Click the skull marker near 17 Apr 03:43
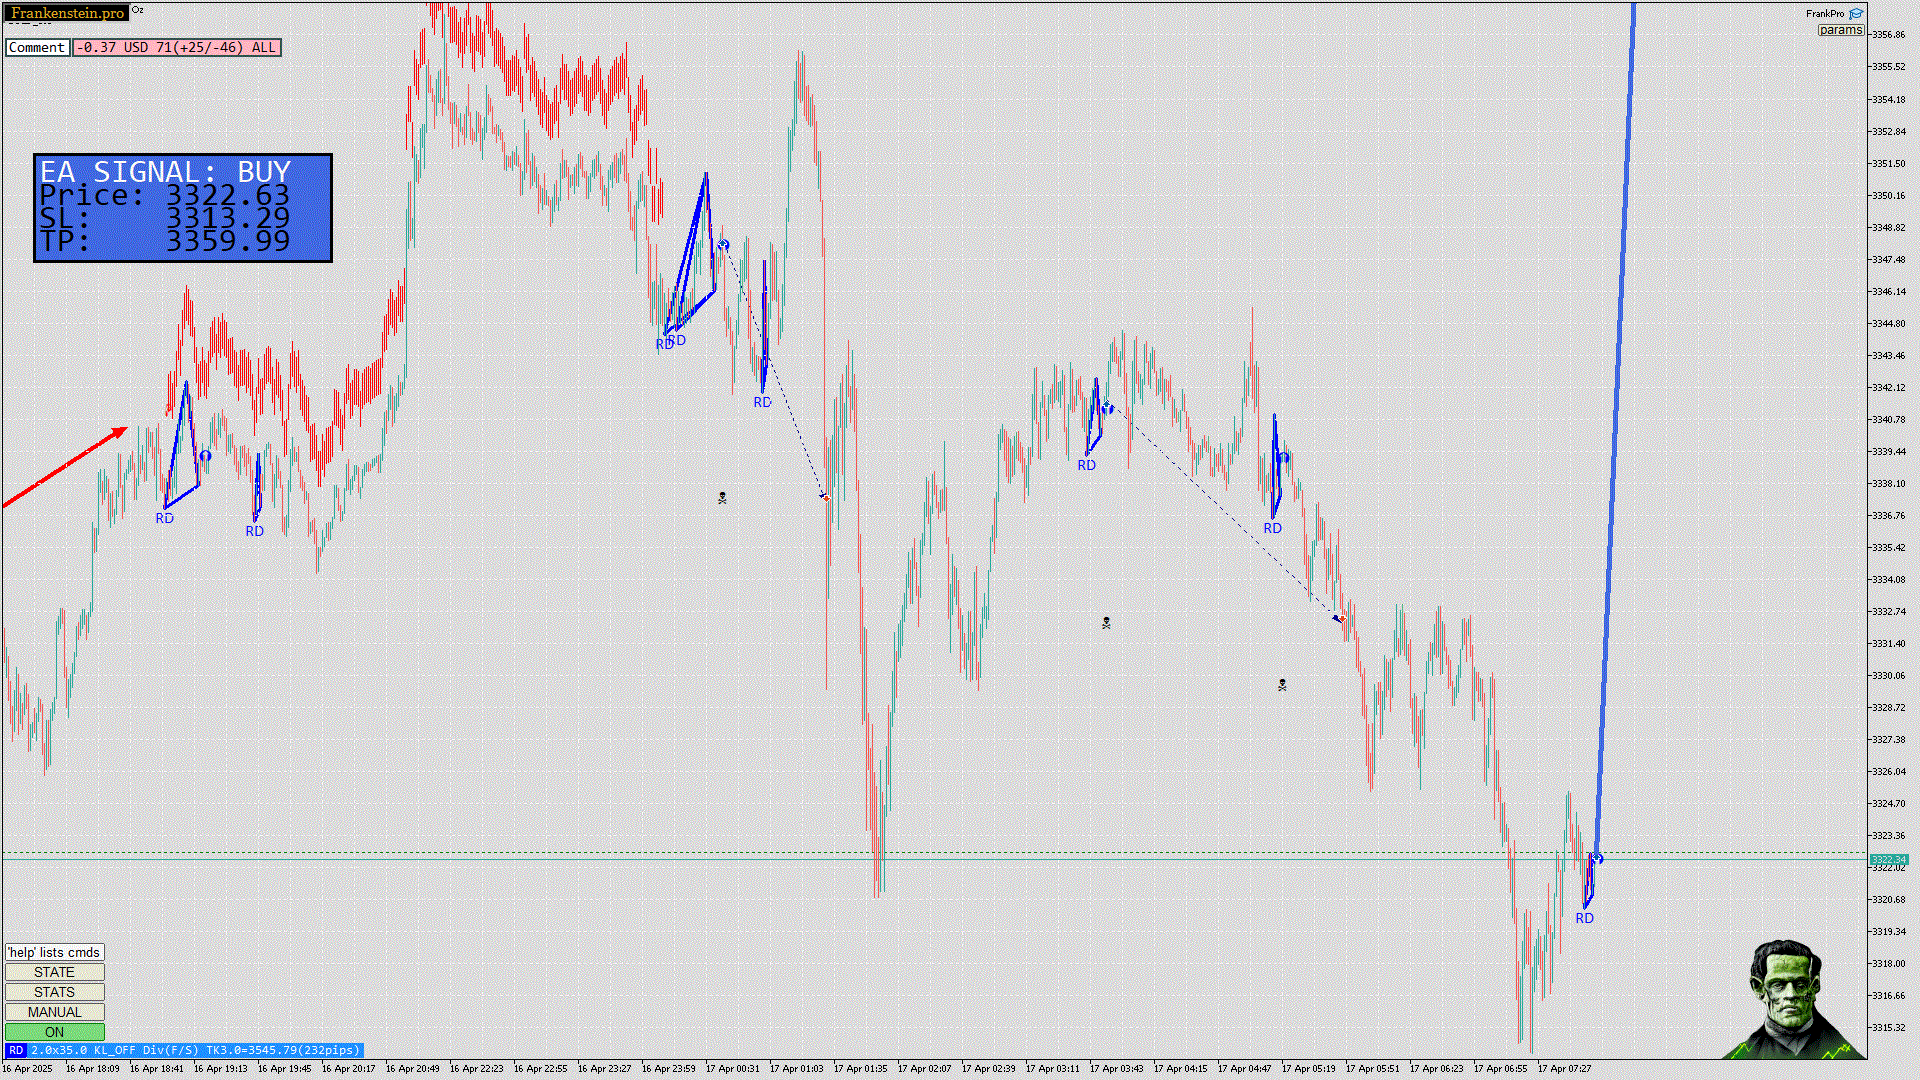 pyautogui.click(x=1106, y=623)
